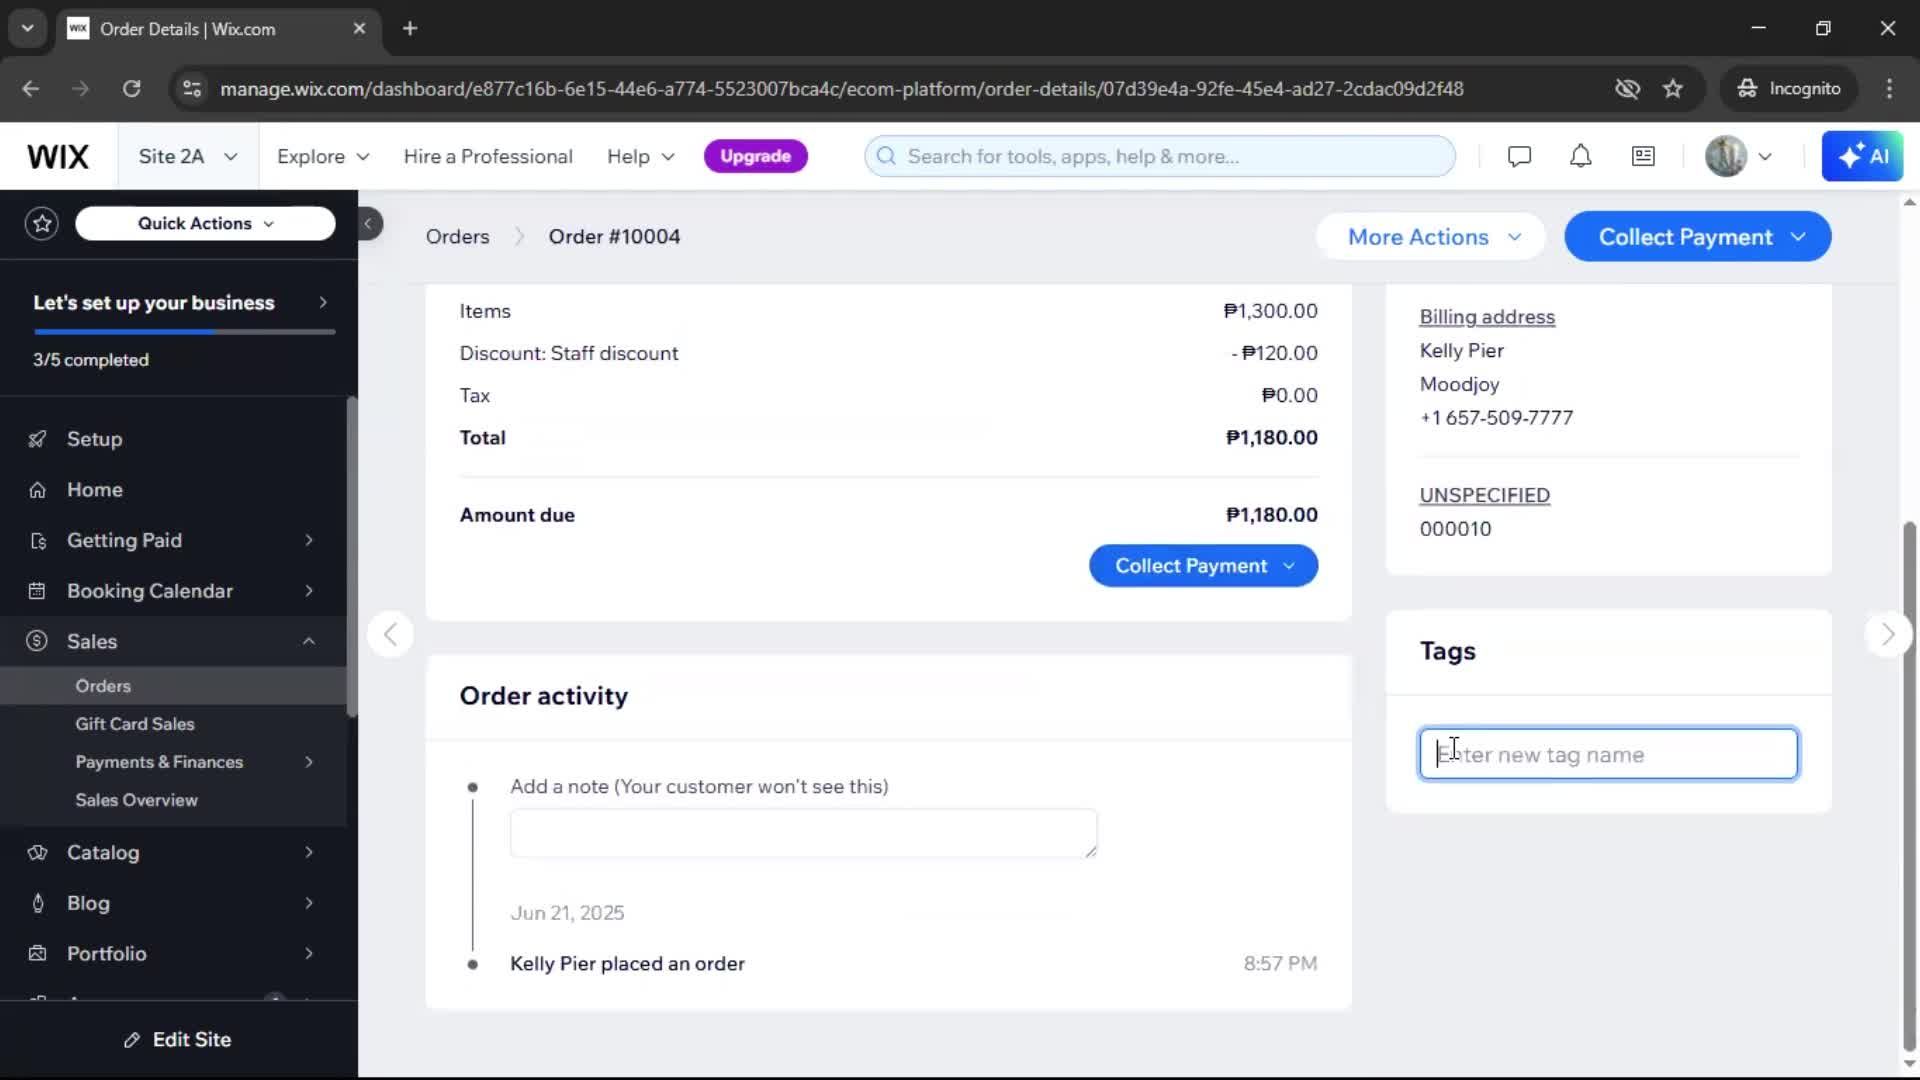Expand Getting Paid submenu chevron

pyautogui.click(x=309, y=541)
